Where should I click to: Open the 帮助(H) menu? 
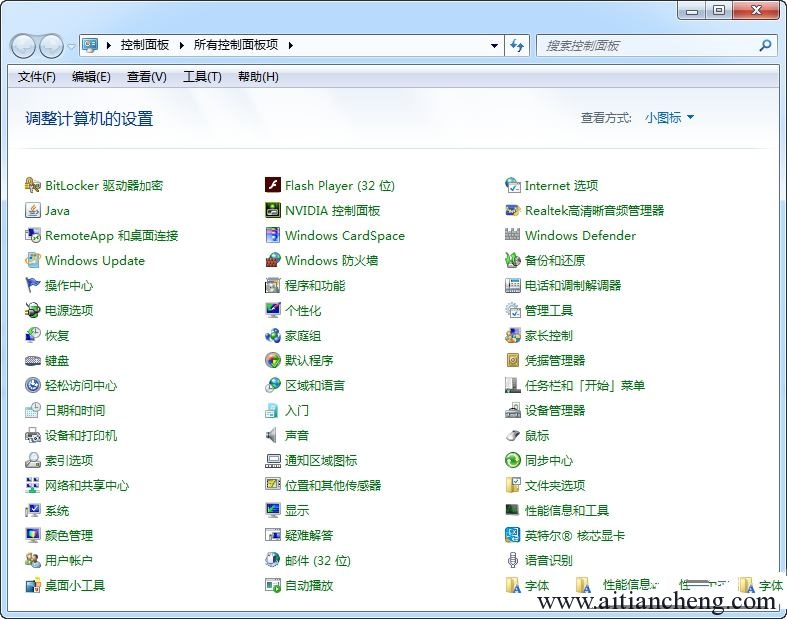[x=258, y=77]
